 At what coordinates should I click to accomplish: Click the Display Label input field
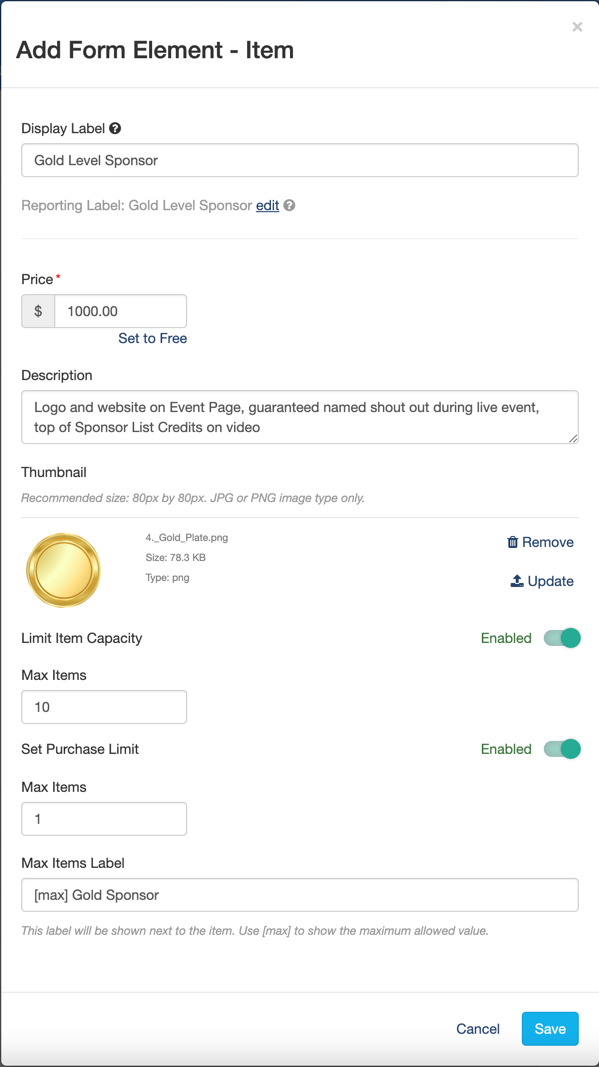pos(300,161)
